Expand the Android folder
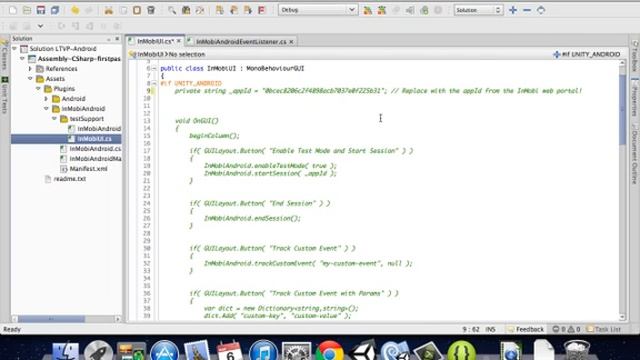Viewport: 640px width, 360px height. 46,99
